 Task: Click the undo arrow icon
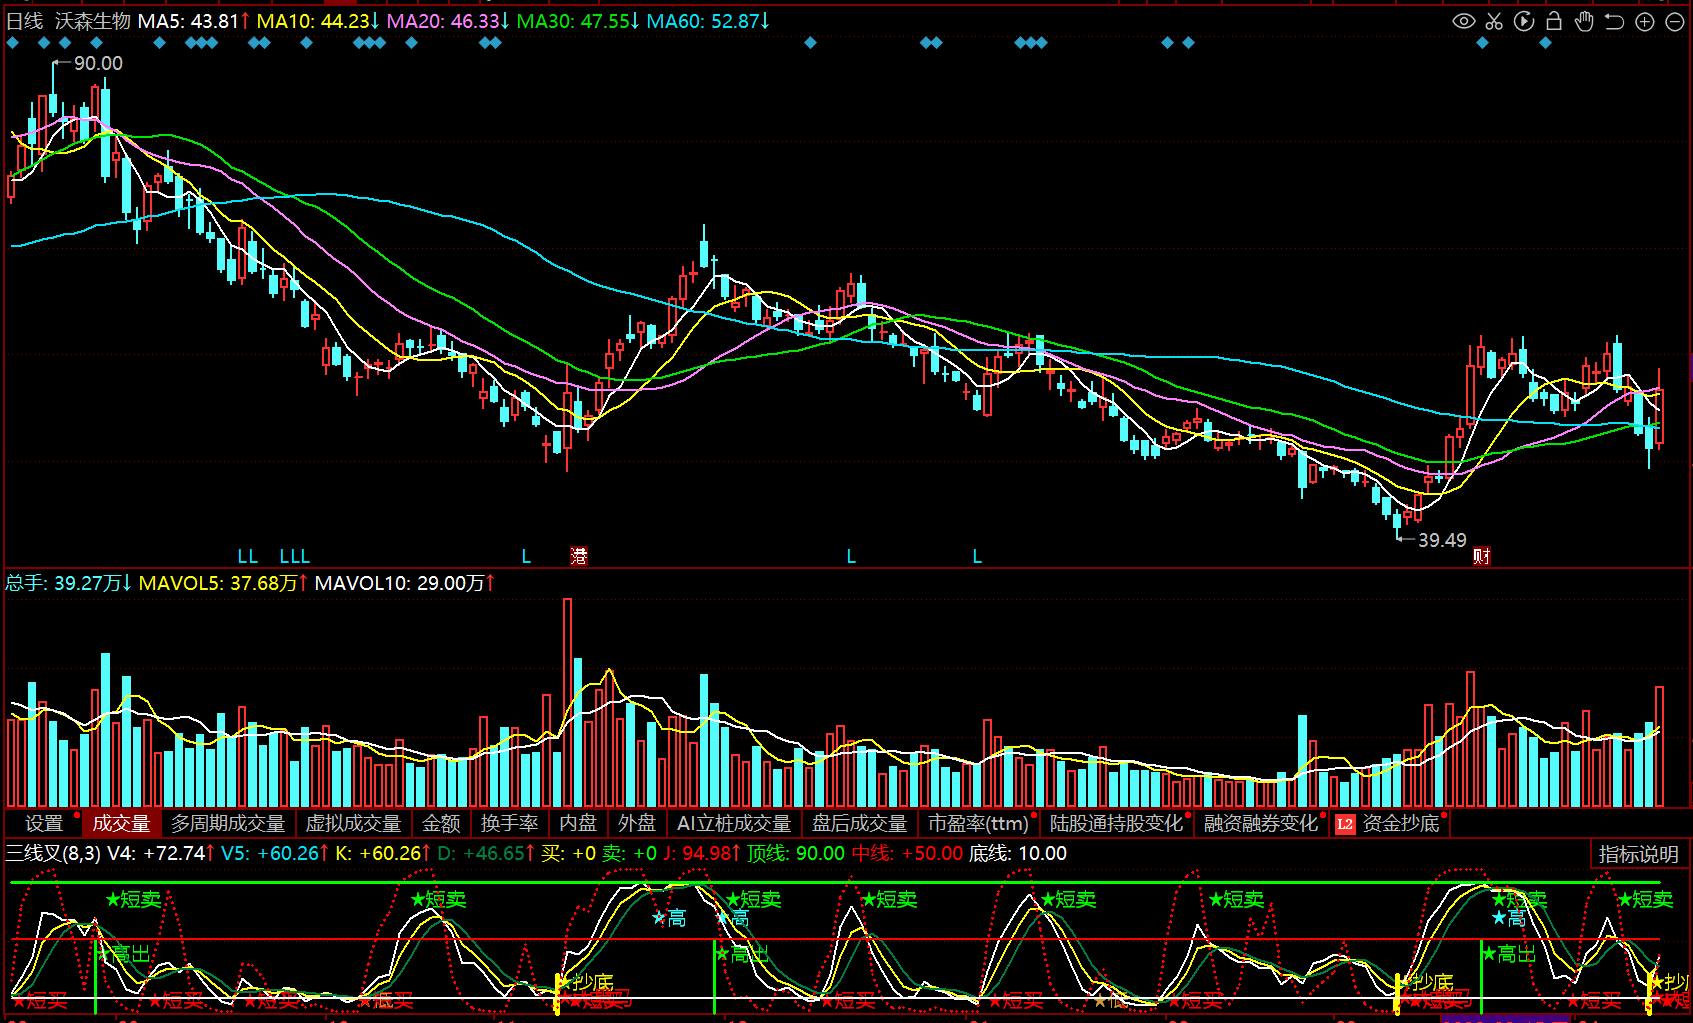[1614, 21]
